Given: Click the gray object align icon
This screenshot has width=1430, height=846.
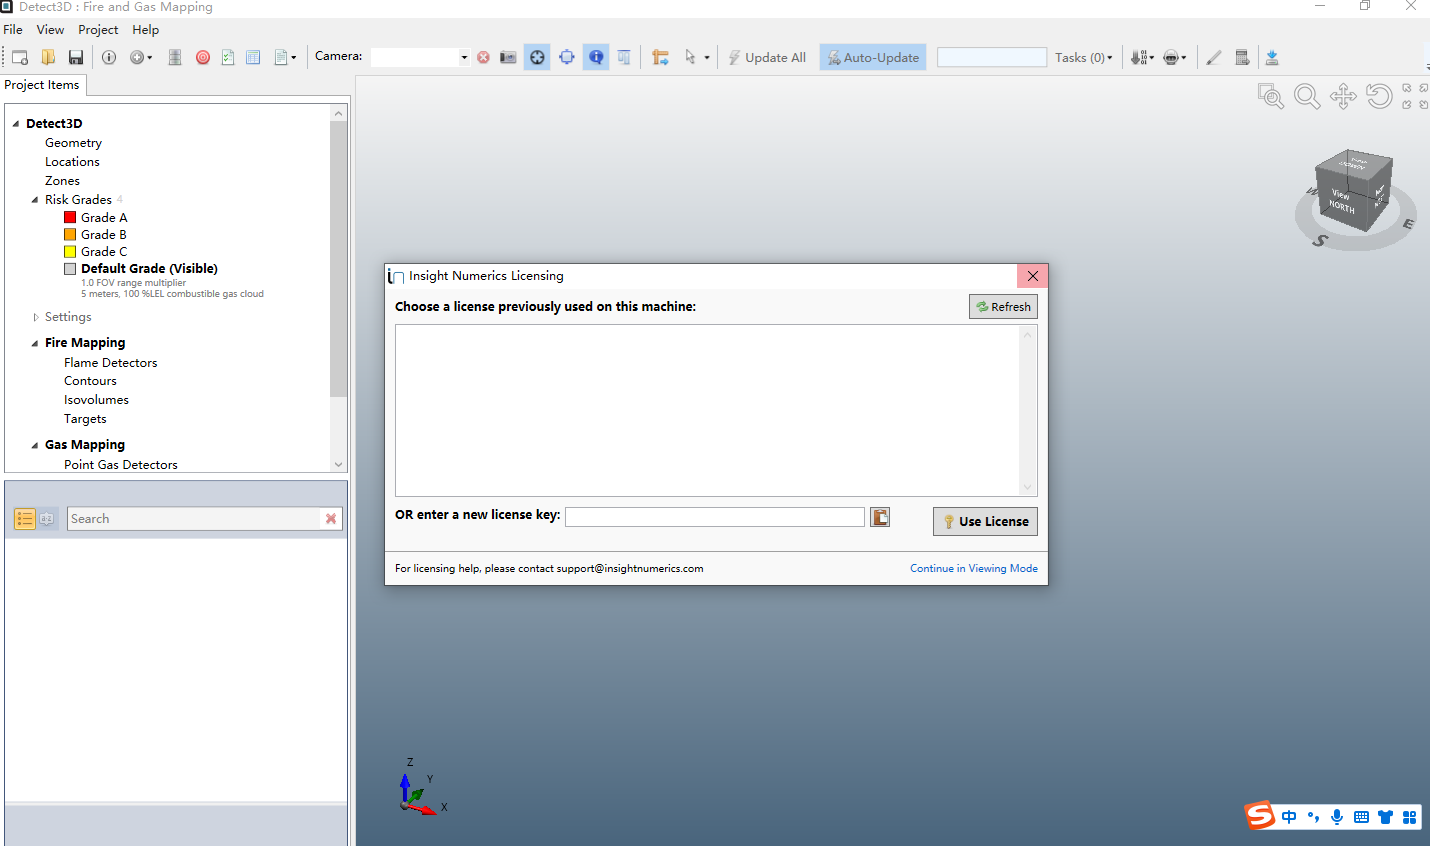Looking at the screenshot, I should (624, 57).
